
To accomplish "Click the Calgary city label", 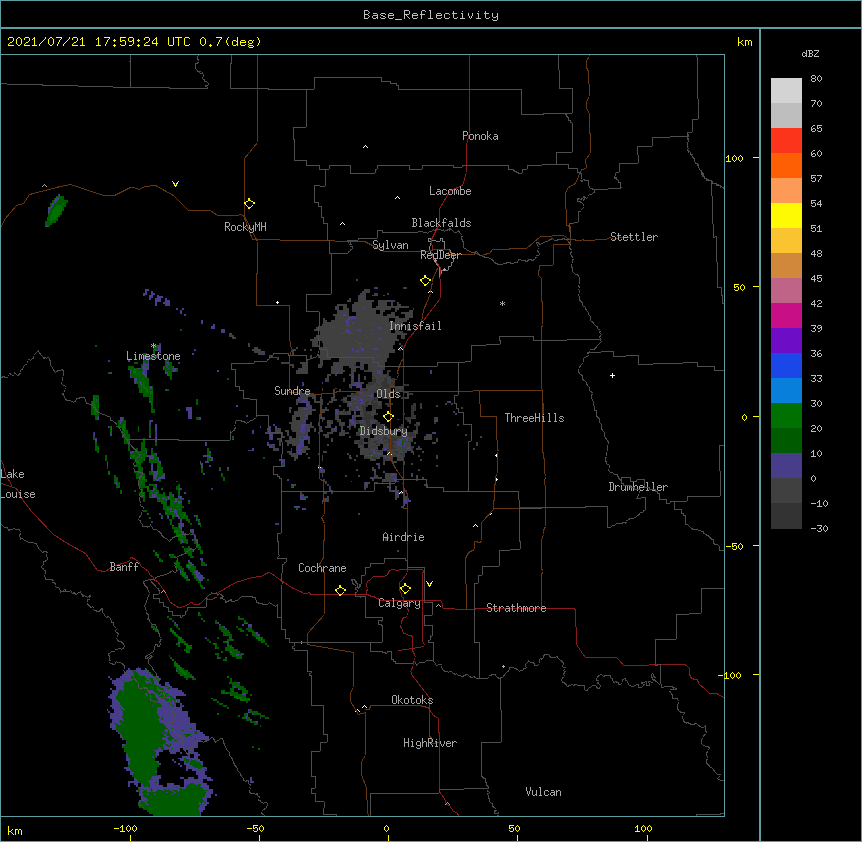I will coord(399,603).
